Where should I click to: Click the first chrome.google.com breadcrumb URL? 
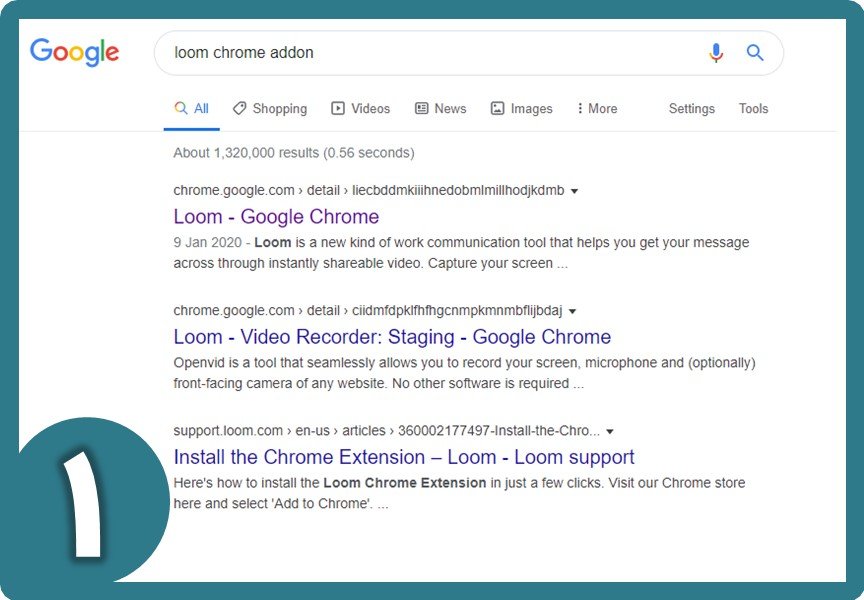coord(369,191)
